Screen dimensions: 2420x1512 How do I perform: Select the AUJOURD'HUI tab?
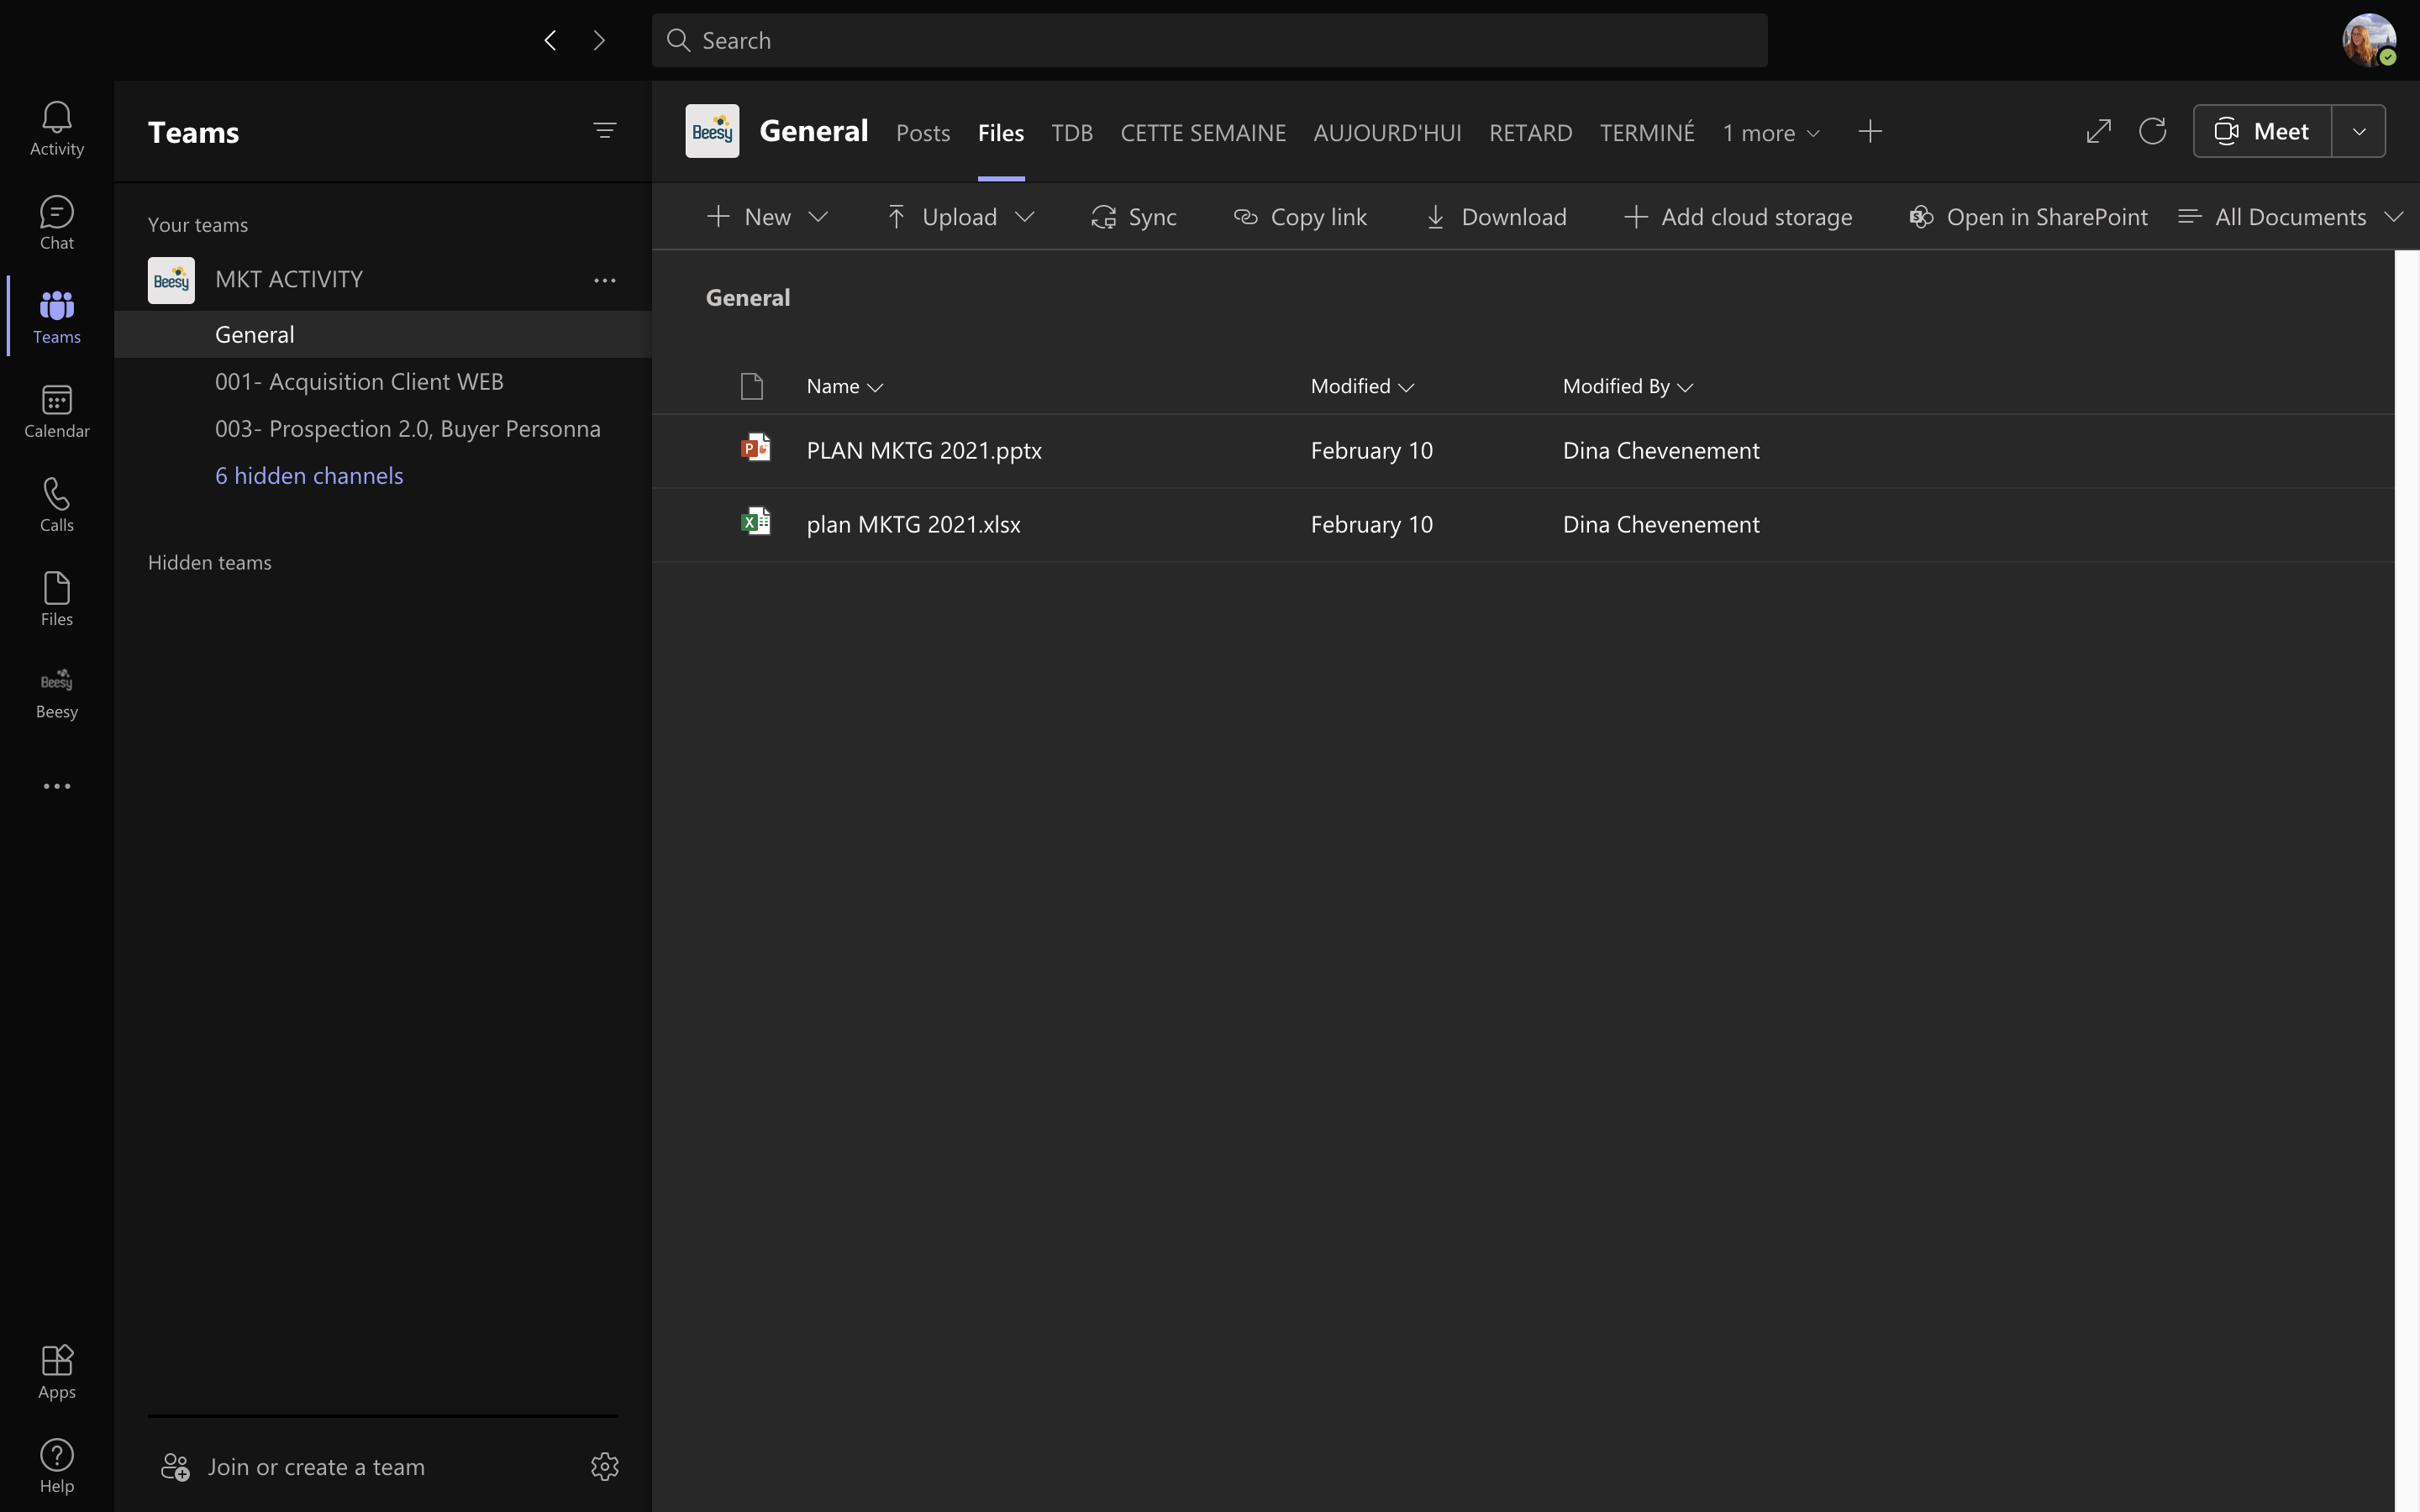coord(1386,131)
